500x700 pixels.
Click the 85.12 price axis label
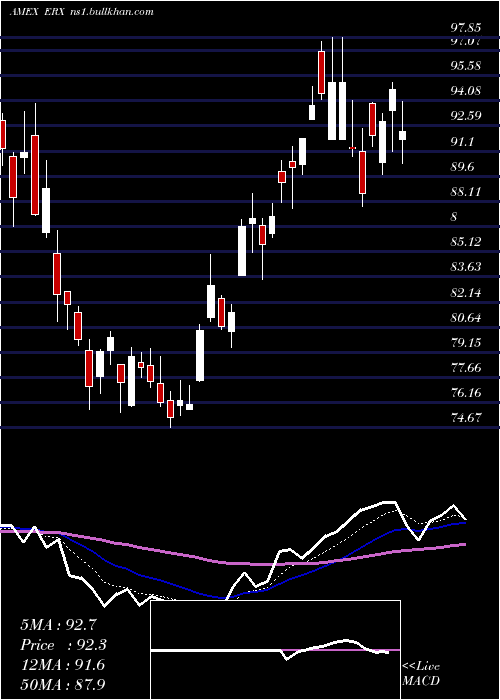point(466,242)
